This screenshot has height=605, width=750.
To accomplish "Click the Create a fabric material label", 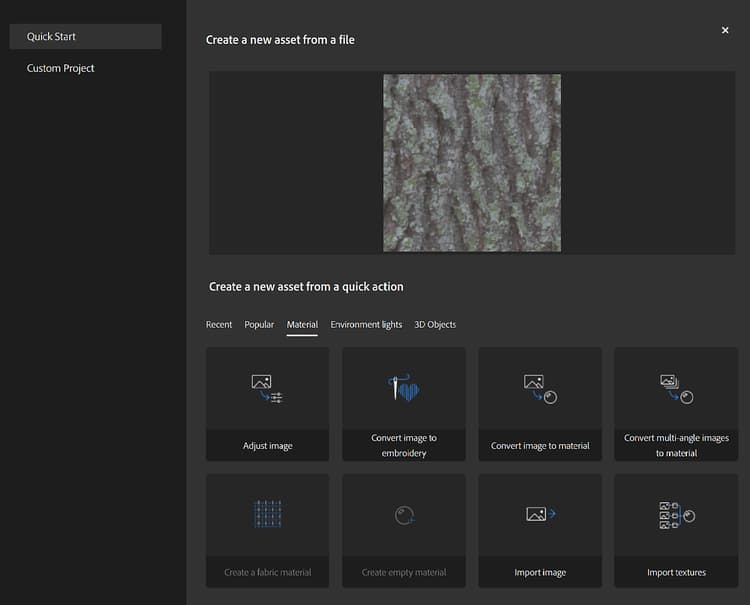I will 267,572.
